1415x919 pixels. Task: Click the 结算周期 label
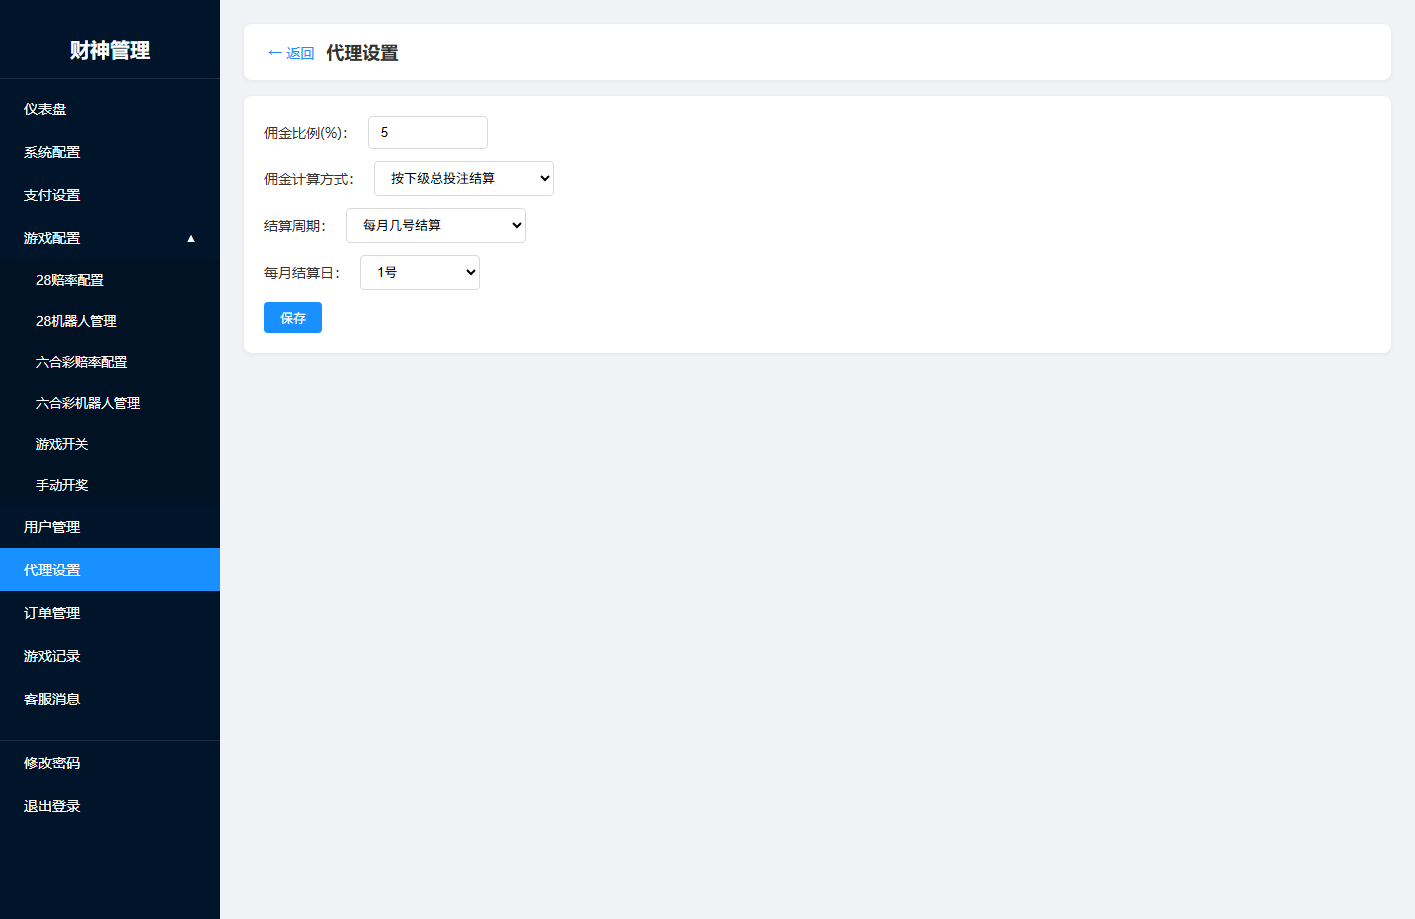pos(295,226)
